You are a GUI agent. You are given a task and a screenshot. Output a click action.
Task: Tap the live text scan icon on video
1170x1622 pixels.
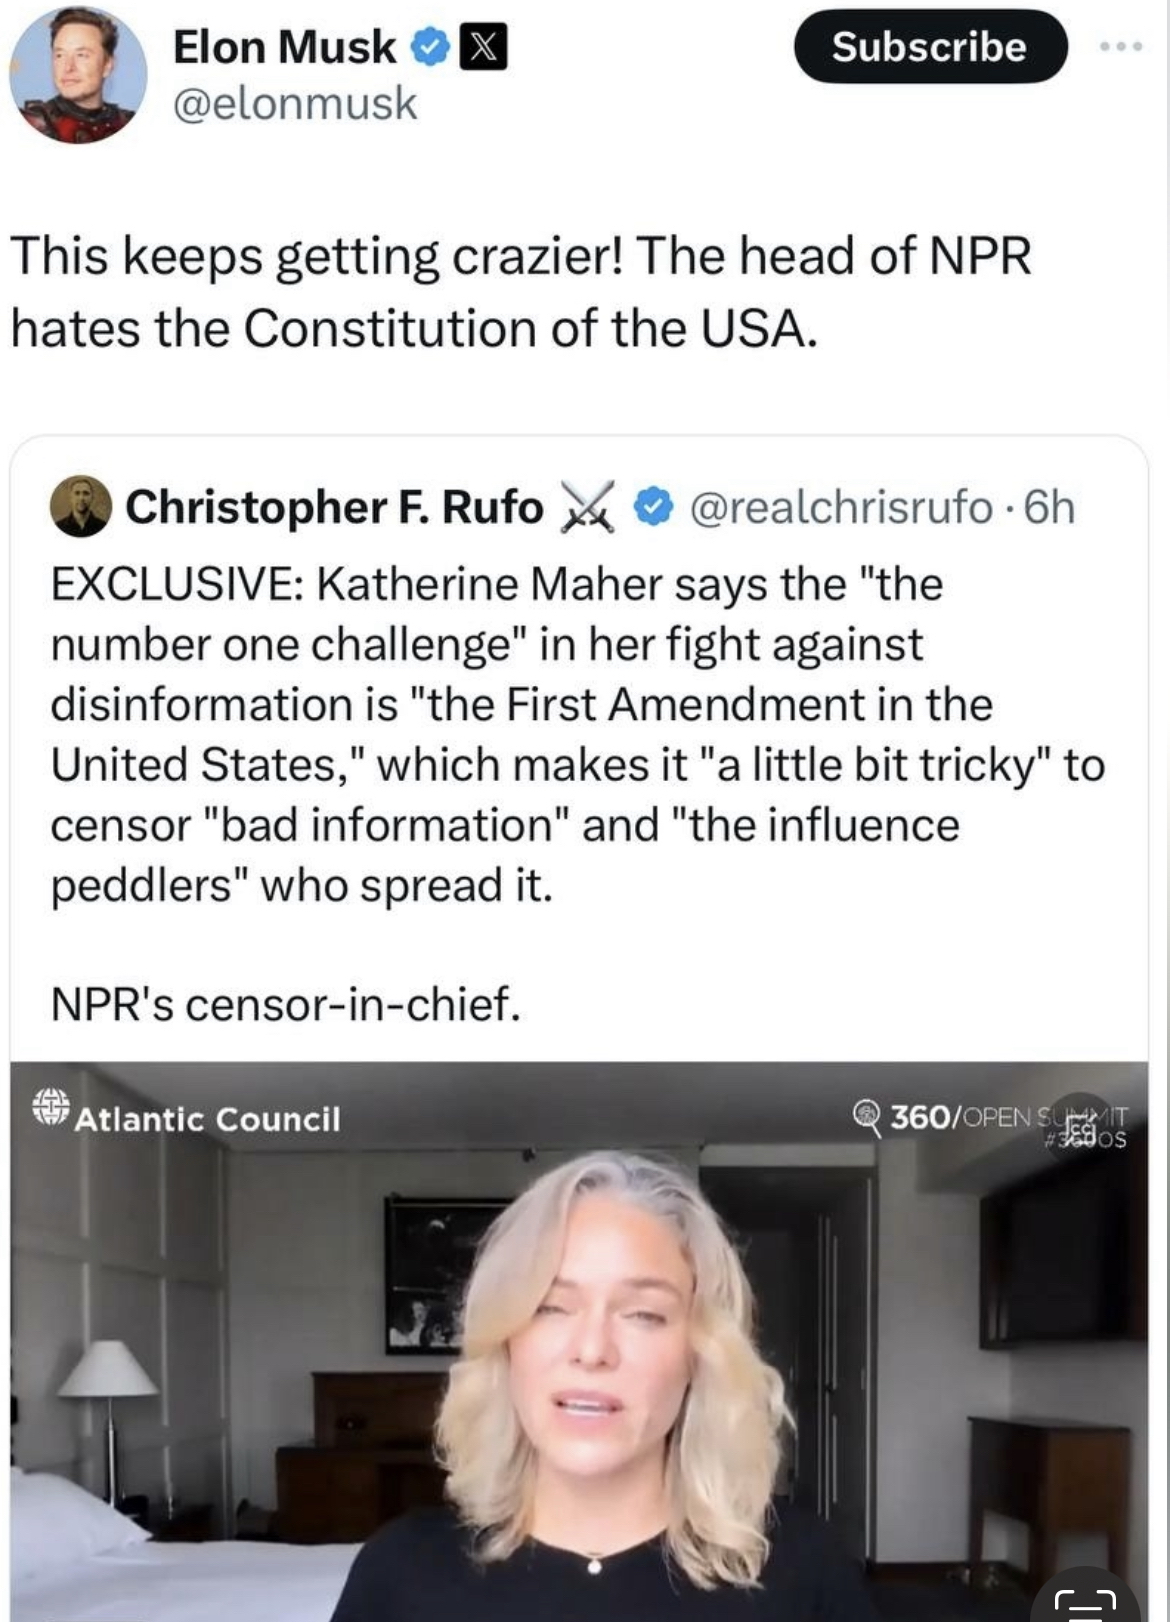[1085, 1600]
